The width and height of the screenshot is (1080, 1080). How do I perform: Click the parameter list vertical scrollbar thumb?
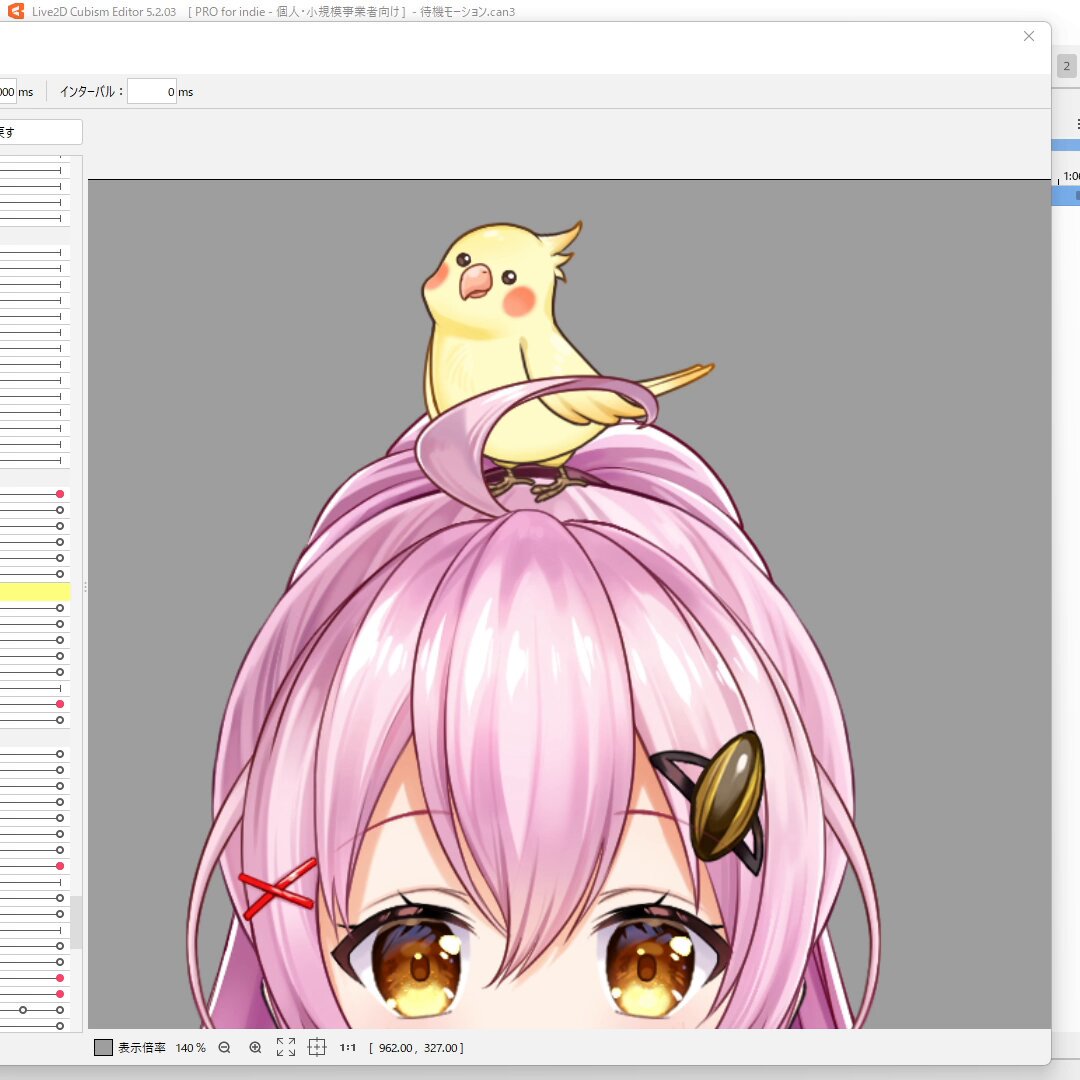[x=76, y=922]
